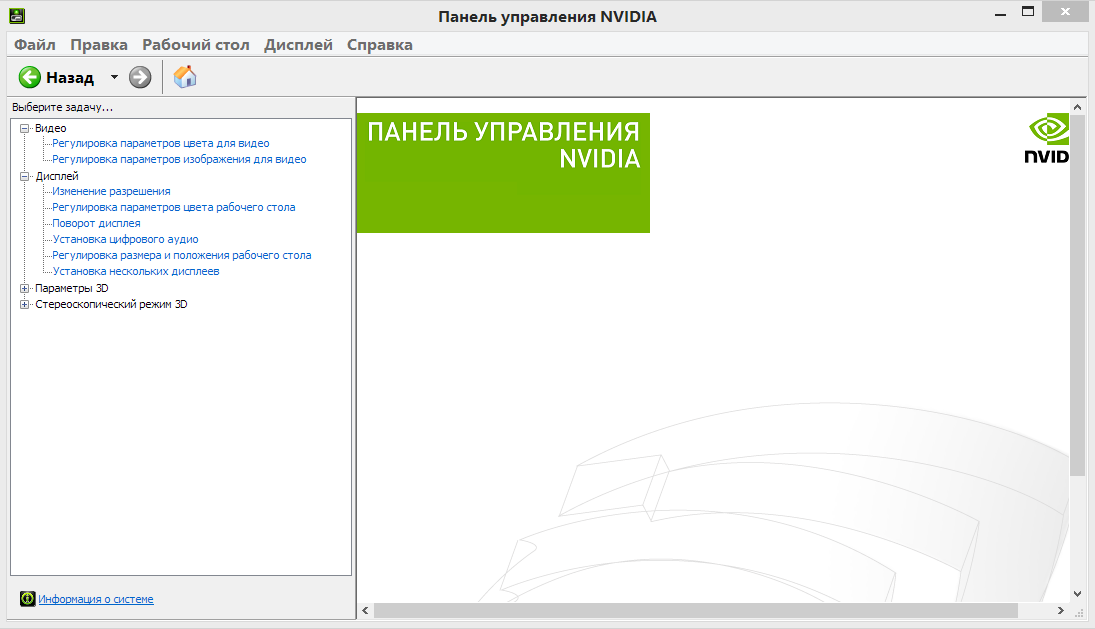This screenshot has width=1095, height=629.
Task: Click the vertical scrollbar up arrow
Action: [x=1078, y=107]
